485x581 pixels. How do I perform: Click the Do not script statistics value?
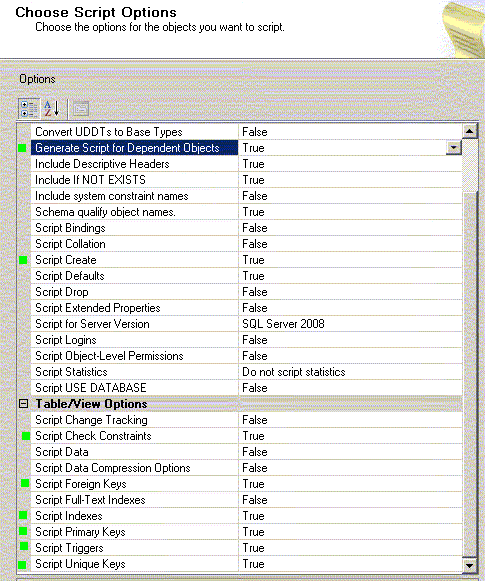coord(293,372)
